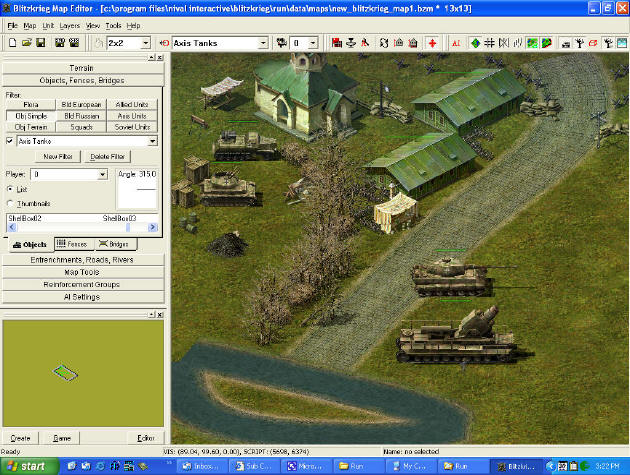This screenshot has width=630, height=475.
Task: Click the multicolor terrain layer icon
Action: pos(546,43)
